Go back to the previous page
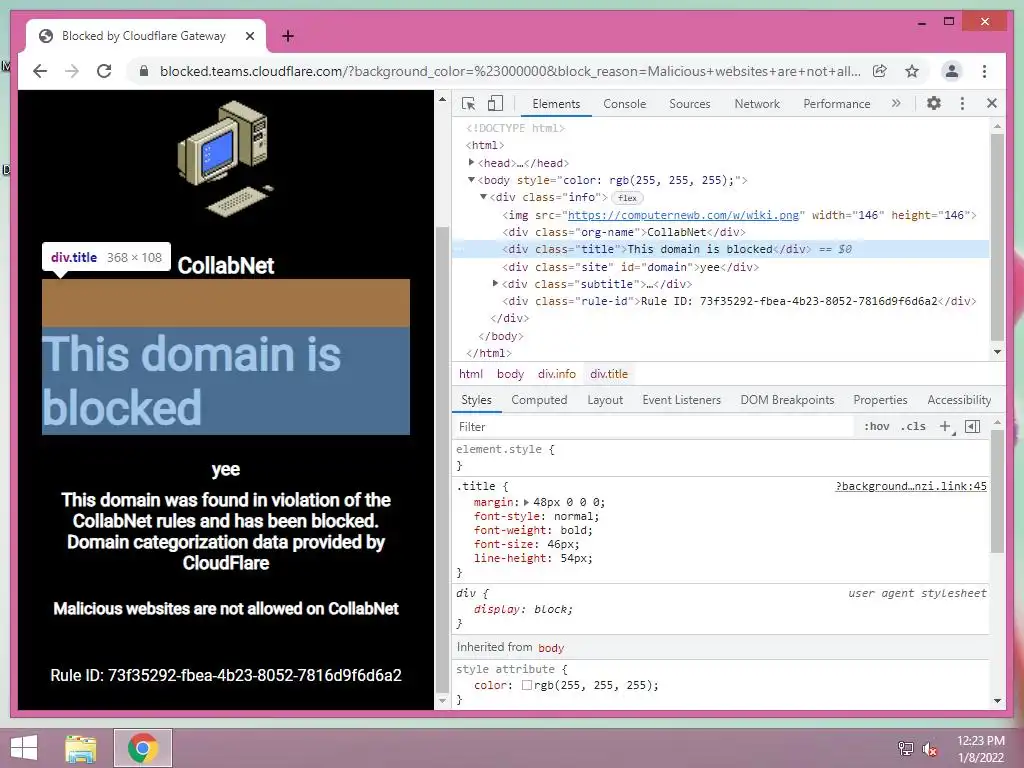This screenshot has height=768, width=1024. click(40, 71)
